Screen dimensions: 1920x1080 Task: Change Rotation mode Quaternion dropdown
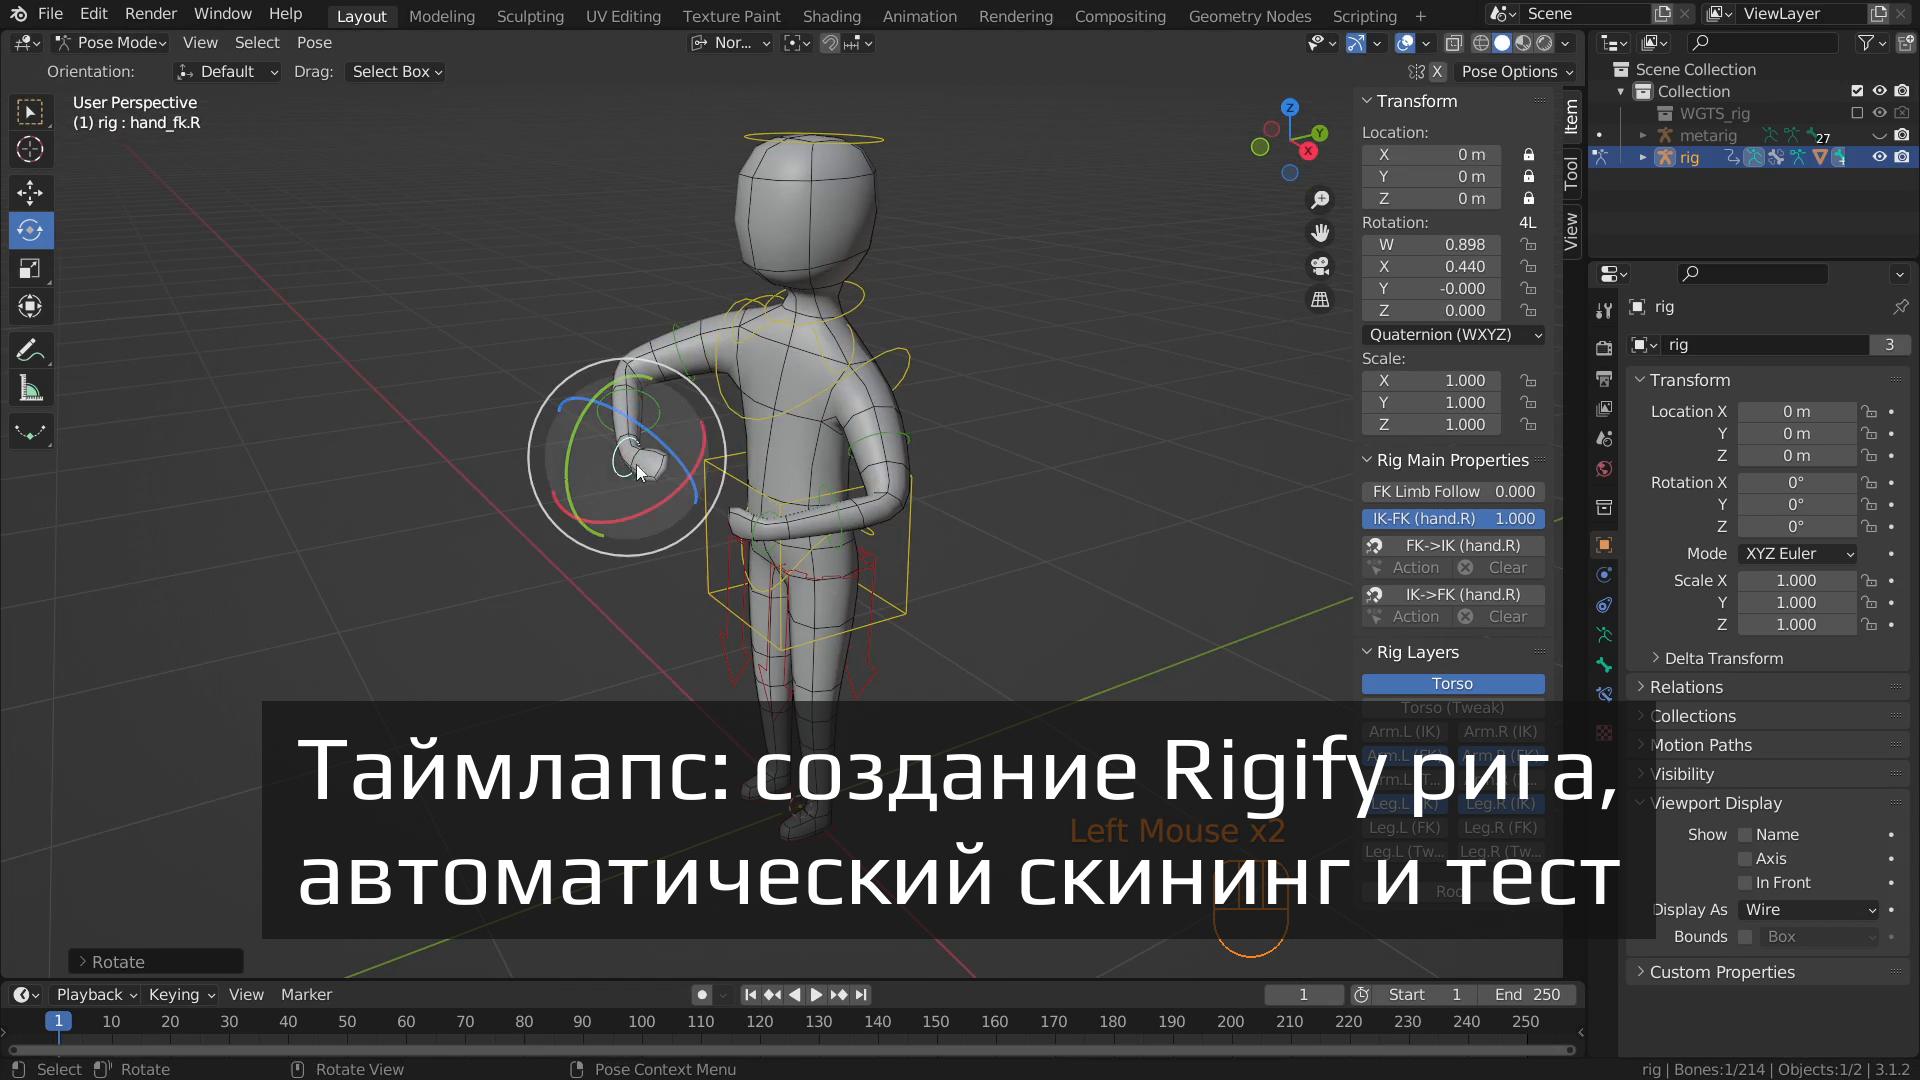coord(1452,334)
